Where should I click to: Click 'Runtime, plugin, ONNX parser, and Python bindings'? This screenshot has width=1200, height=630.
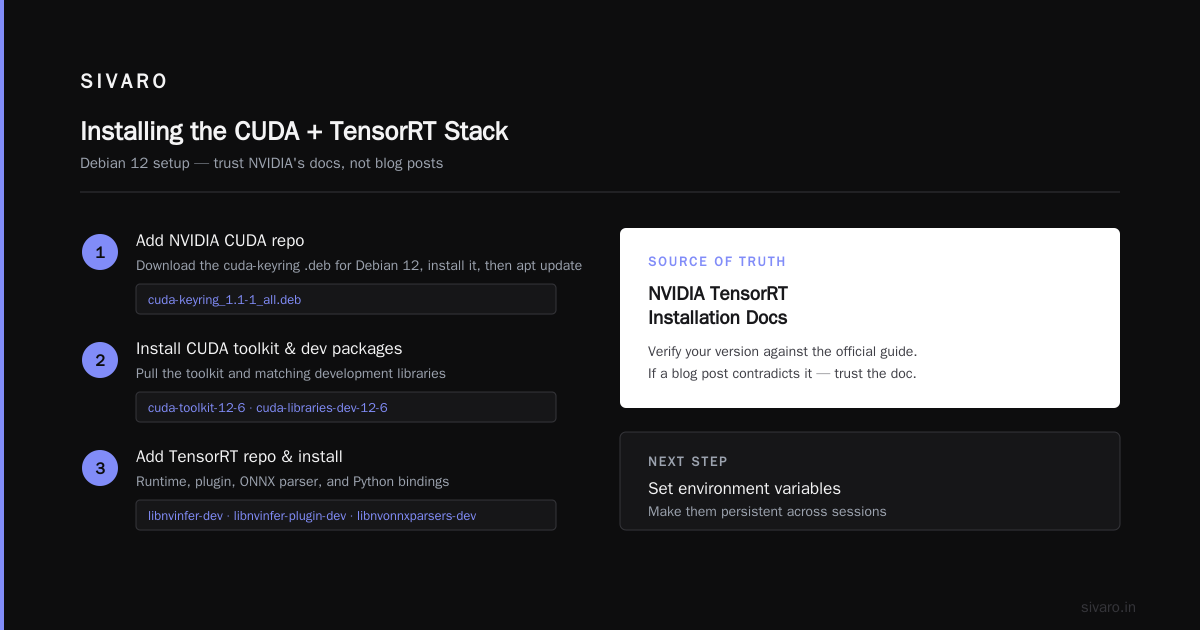click(292, 481)
